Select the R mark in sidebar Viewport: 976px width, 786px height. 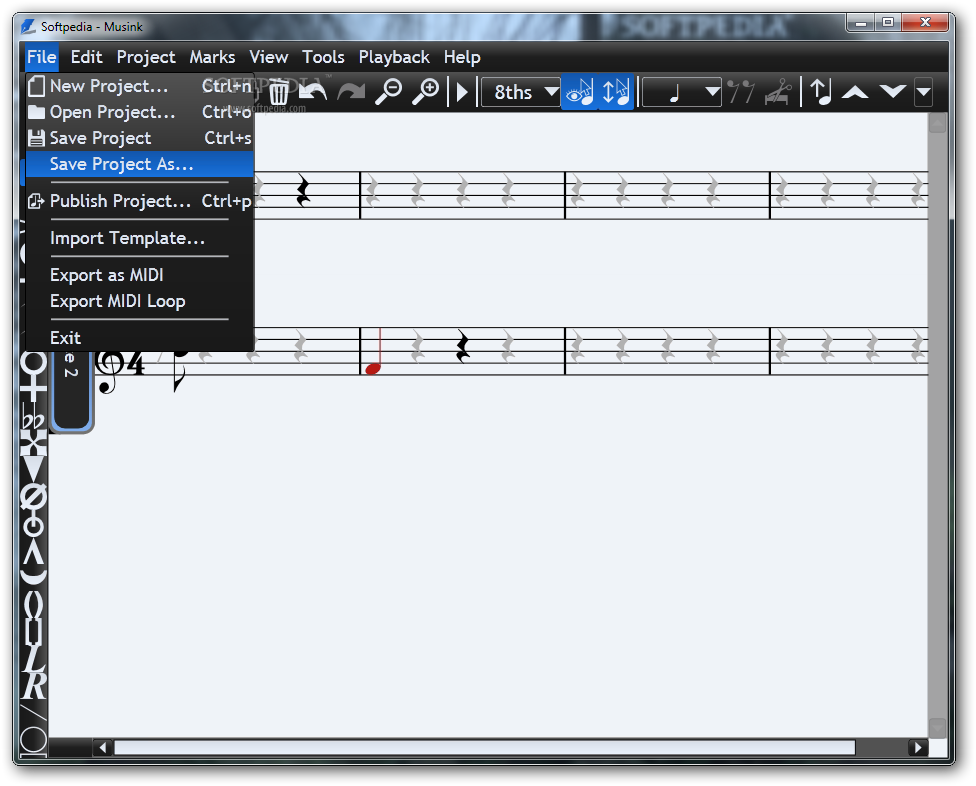(34, 686)
